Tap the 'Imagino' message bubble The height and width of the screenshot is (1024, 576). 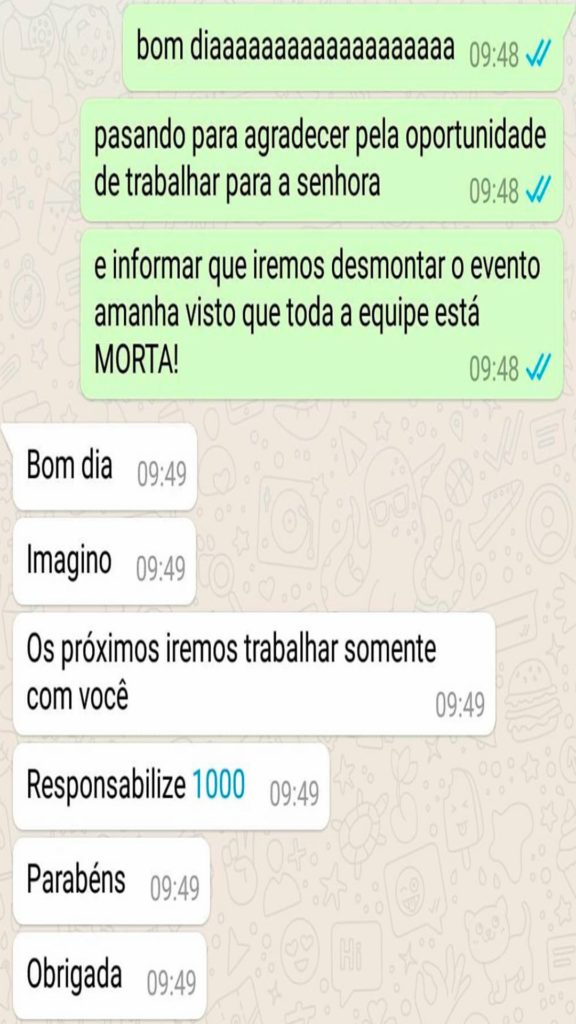point(104,562)
